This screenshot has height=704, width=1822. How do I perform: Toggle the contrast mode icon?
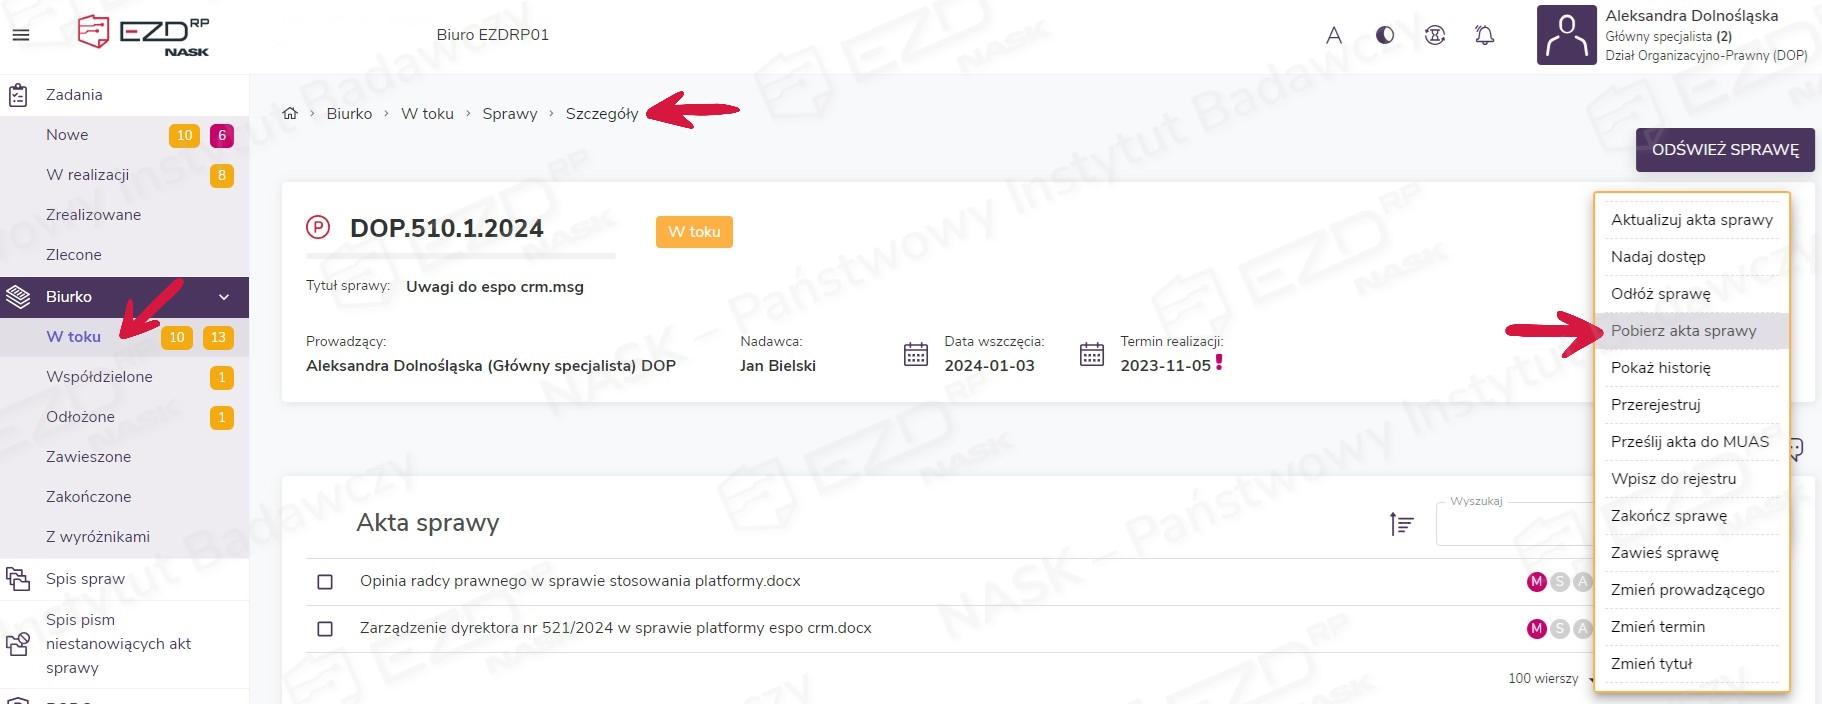pyautogui.click(x=1385, y=35)
